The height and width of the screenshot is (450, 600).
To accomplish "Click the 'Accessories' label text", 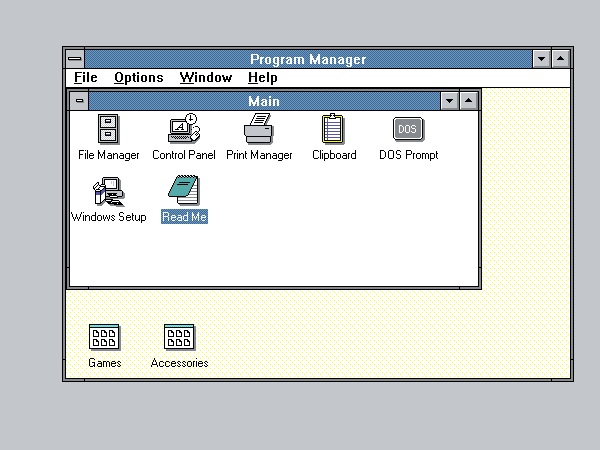I will click(179, 363).
